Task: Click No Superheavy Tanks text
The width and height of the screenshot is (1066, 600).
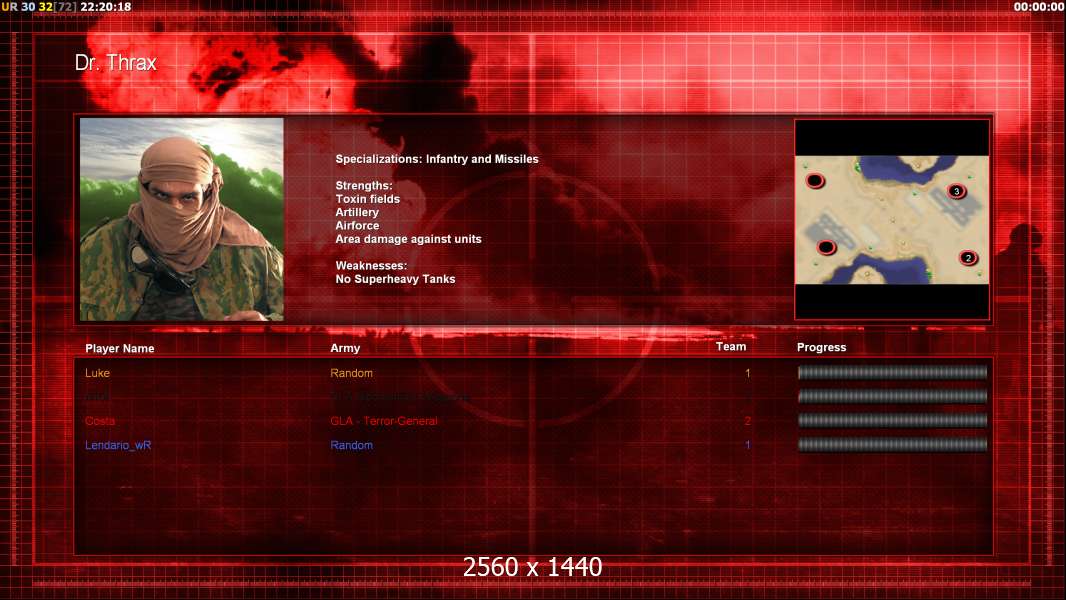Action: pyautogui.click(x=395, y=279)
